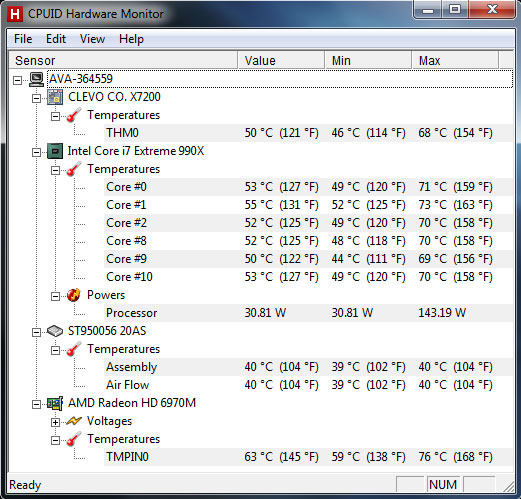
Task: Click the 63 °C (145 °F) TMPIN0 value
Action: (x=281, y=457)
